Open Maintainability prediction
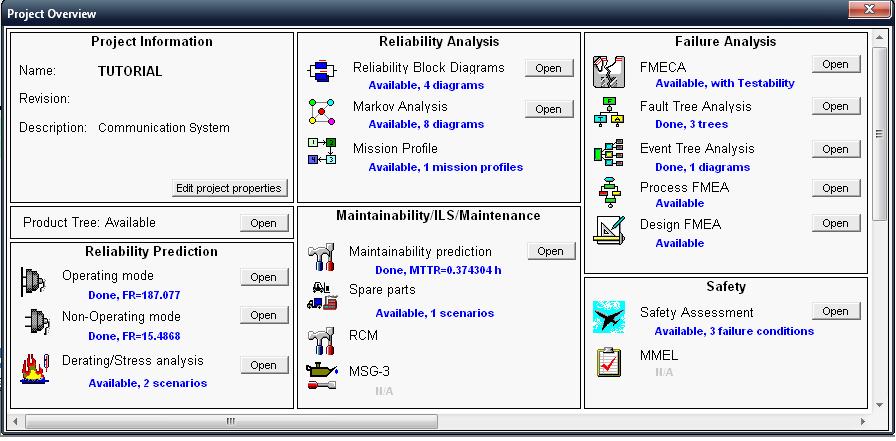 (551, 251)
